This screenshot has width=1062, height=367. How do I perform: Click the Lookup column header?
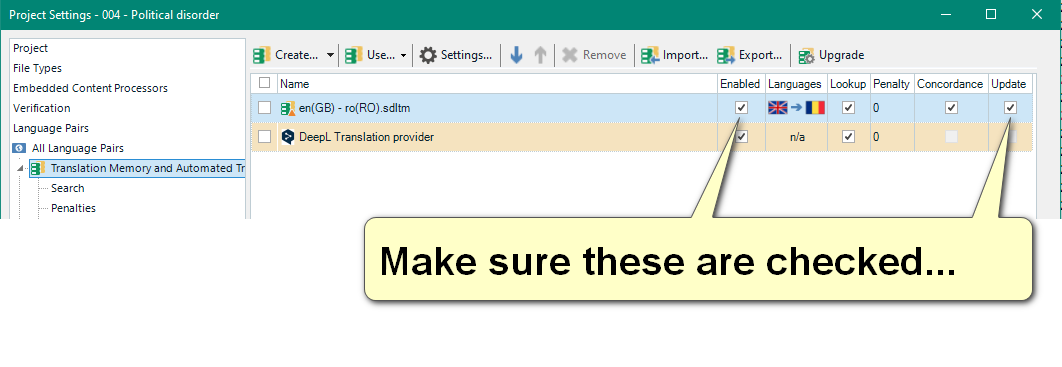click(x=848, y=84)
